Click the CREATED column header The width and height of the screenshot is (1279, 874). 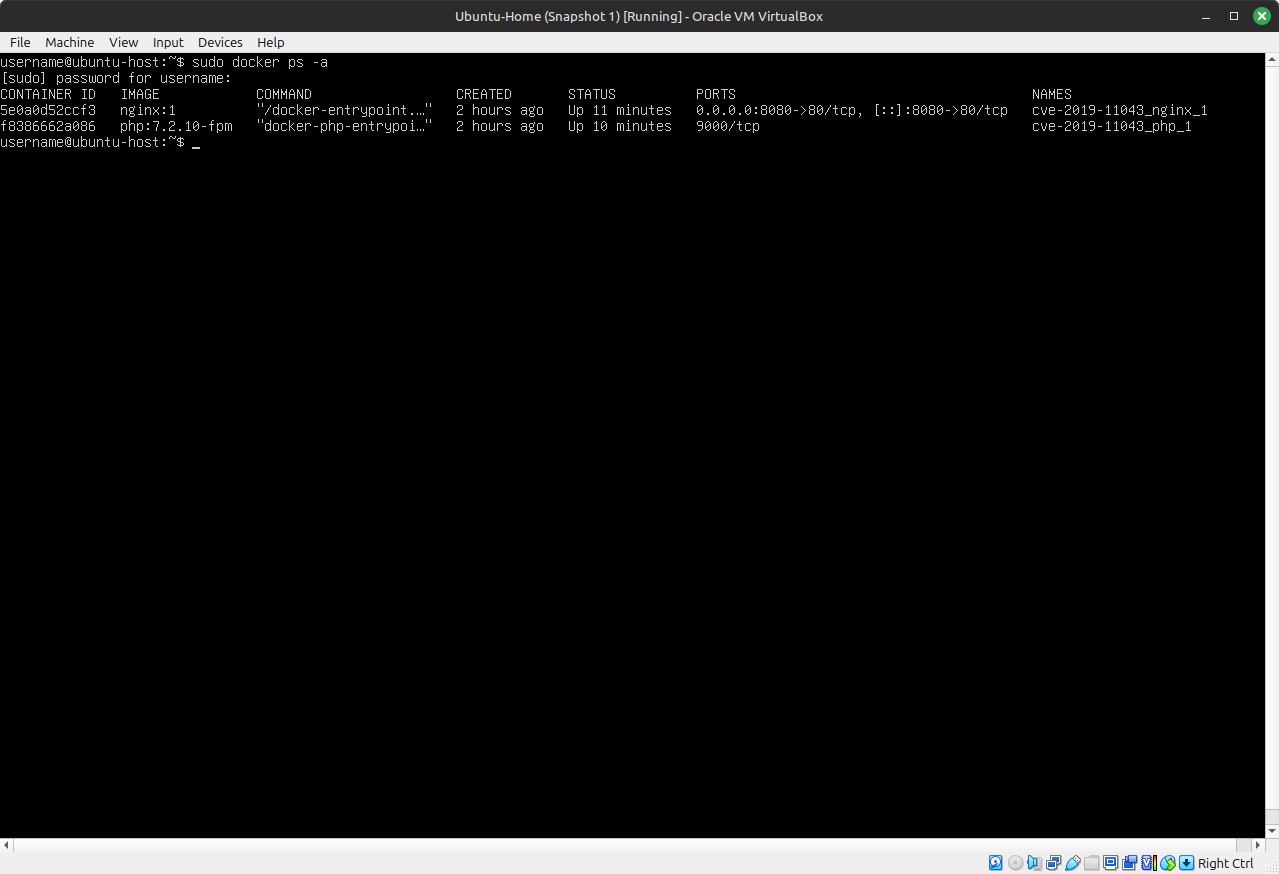(484, 94)
